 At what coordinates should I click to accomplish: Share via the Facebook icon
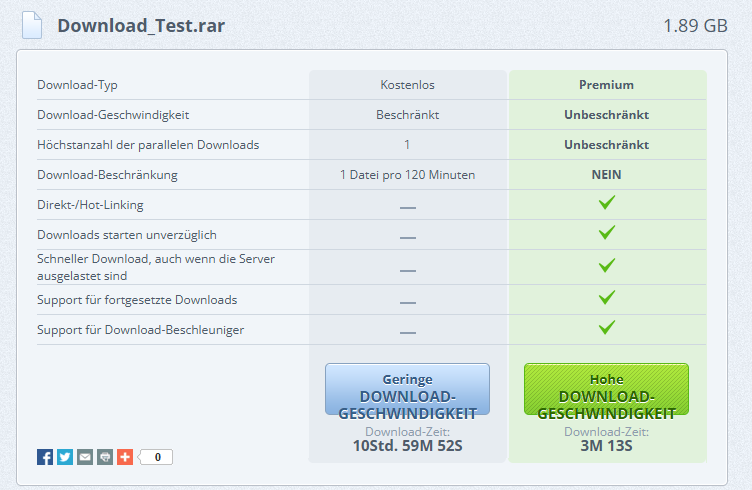[x=45, y=457]
